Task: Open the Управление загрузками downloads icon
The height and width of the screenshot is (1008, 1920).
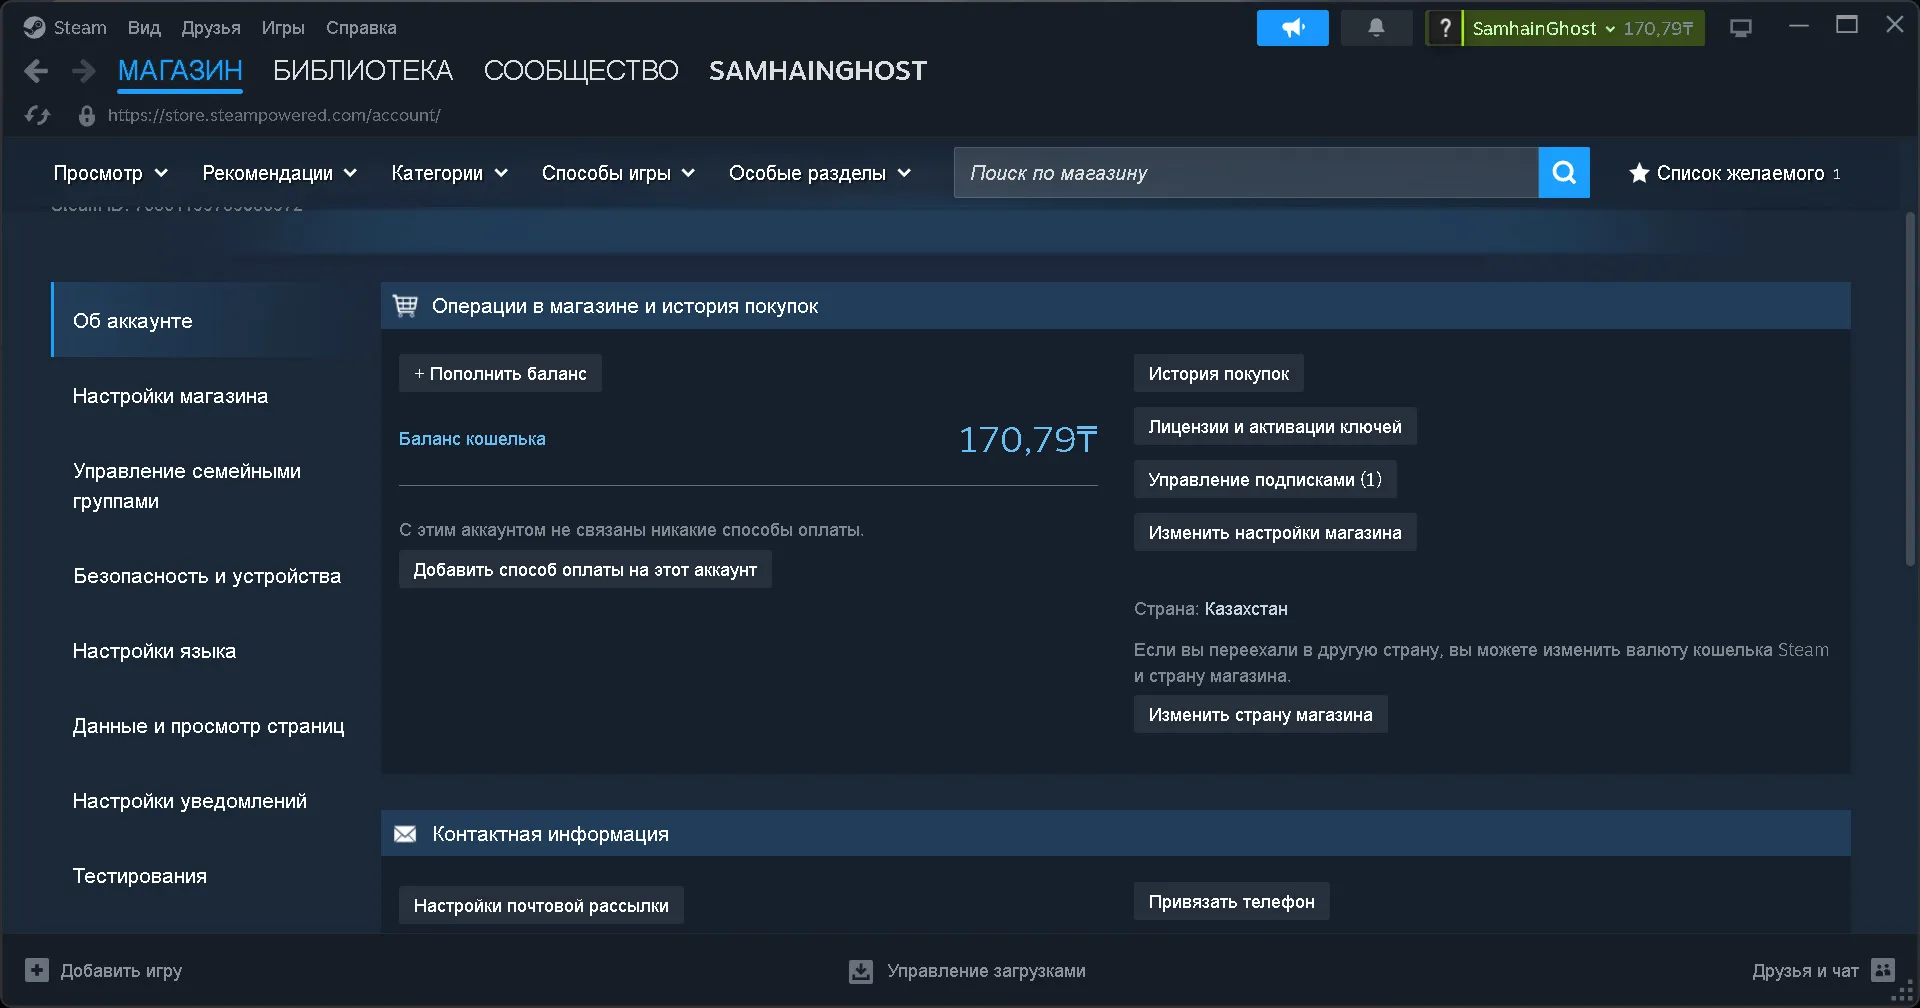Action: (x=861, y=971)
